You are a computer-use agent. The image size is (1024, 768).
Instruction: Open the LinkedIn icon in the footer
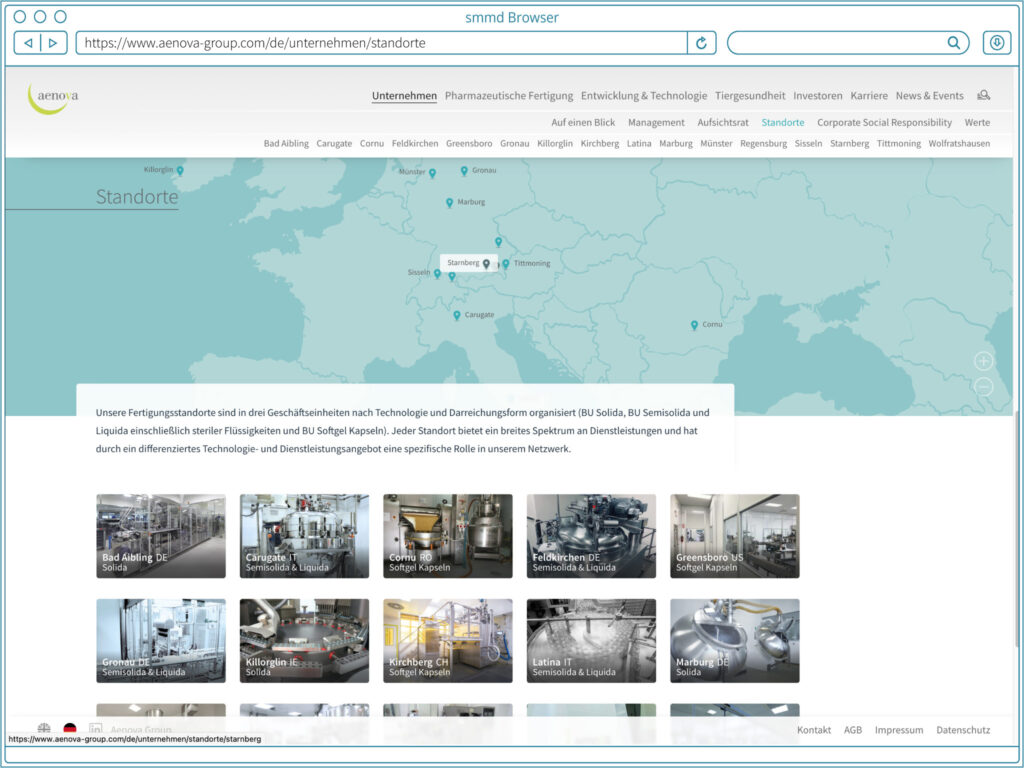(x=95, y=728)
